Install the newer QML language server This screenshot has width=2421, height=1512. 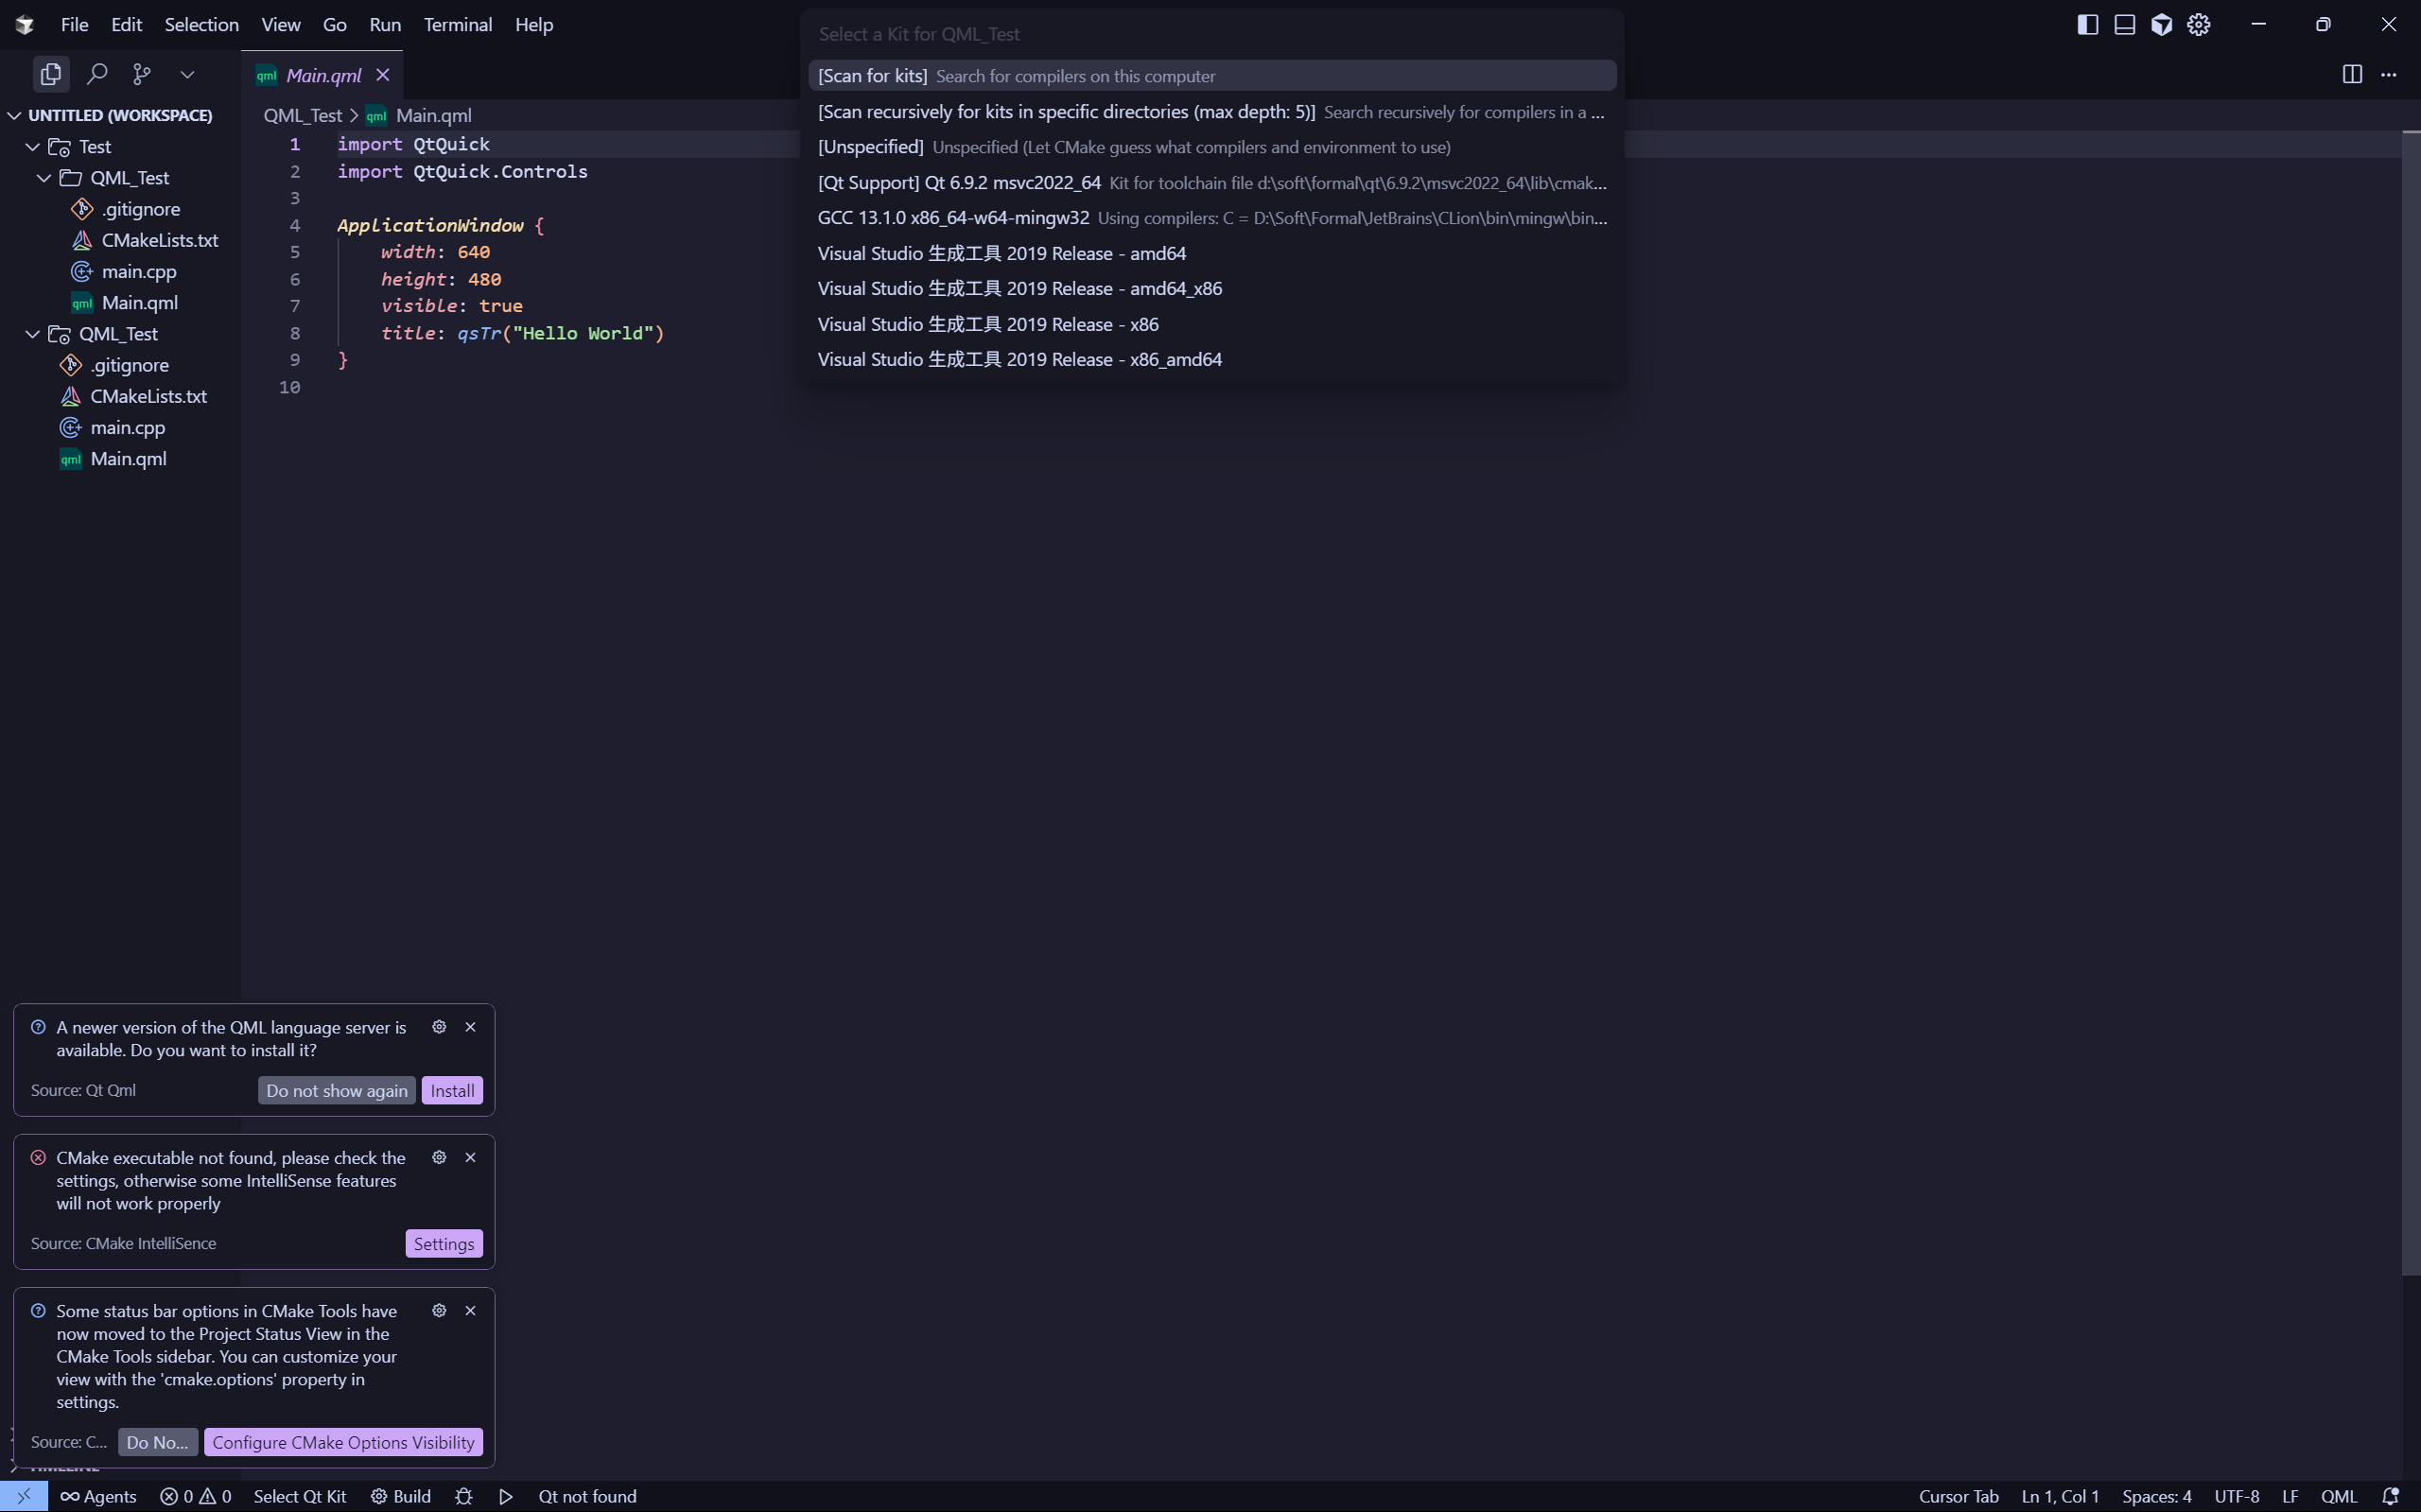coord(452,1090)
